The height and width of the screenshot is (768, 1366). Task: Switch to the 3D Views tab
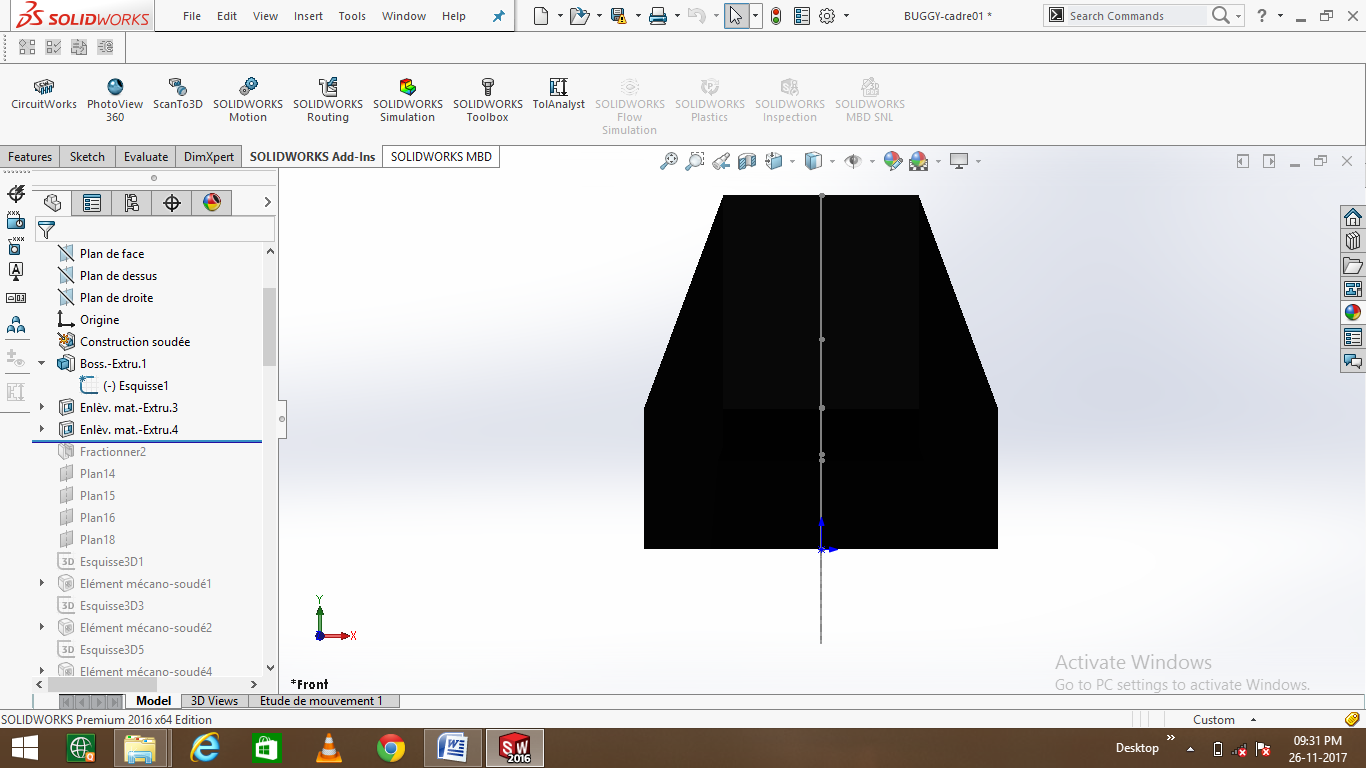213,700
